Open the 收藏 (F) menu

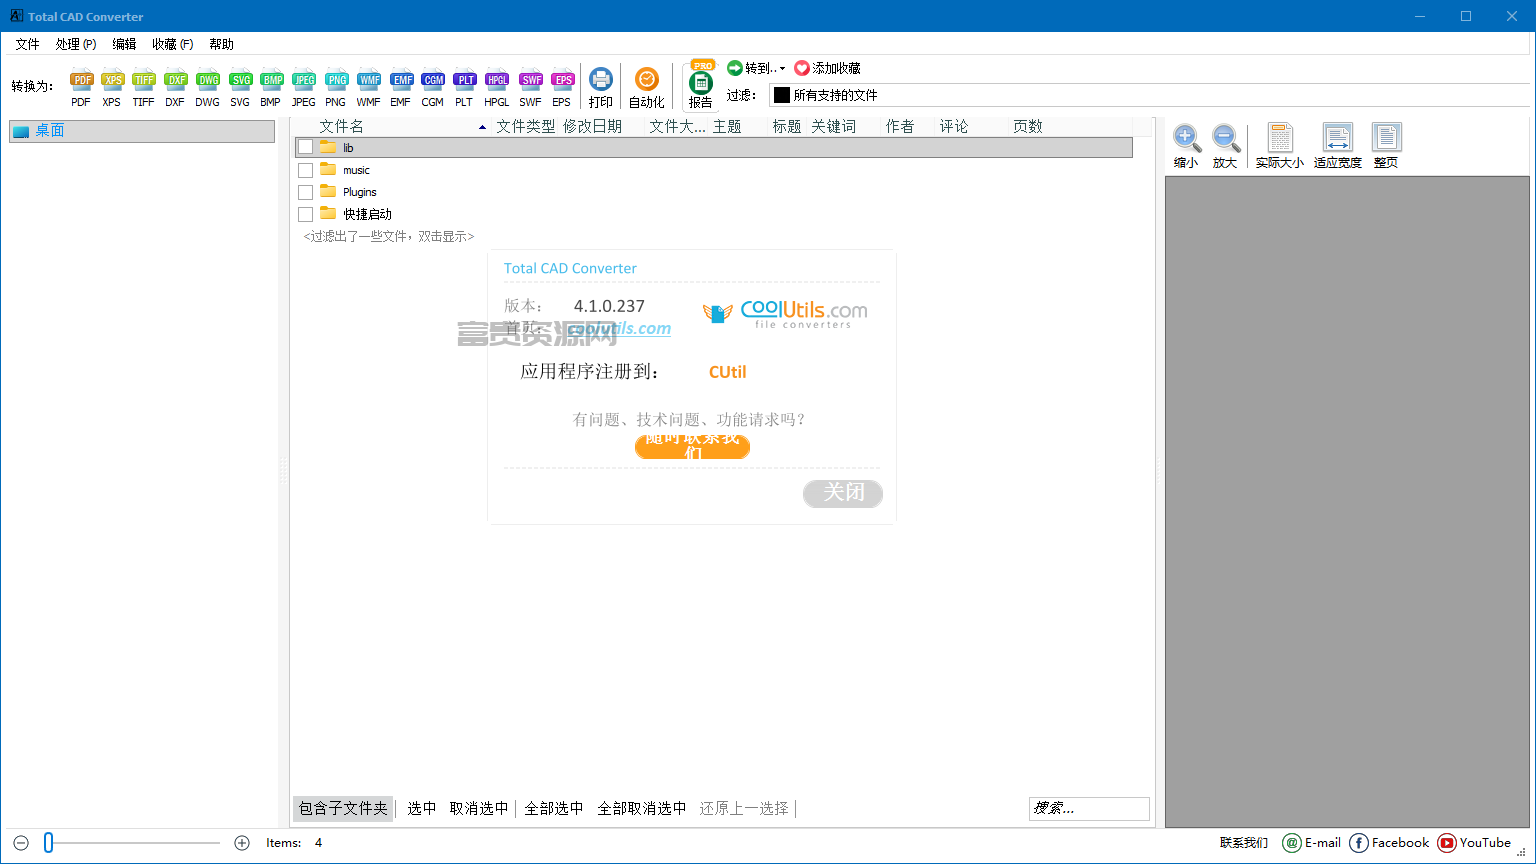pos(173,44)
